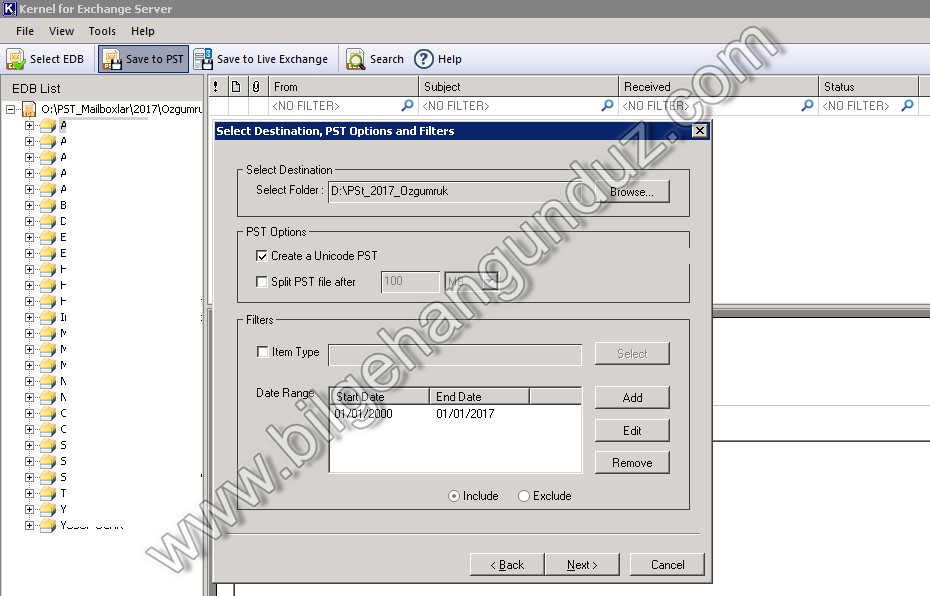Open the split size unit dropdown
The width and height of the screenshot is (930, 596).
(x=490, y=282)
